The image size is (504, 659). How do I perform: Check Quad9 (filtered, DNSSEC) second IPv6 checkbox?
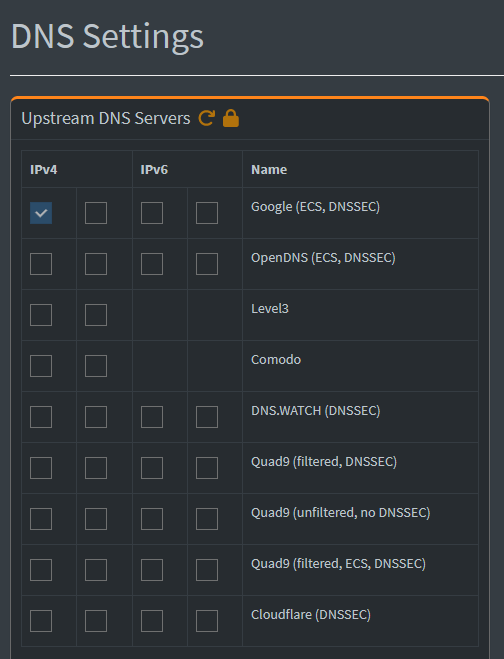tap(207, 468)
